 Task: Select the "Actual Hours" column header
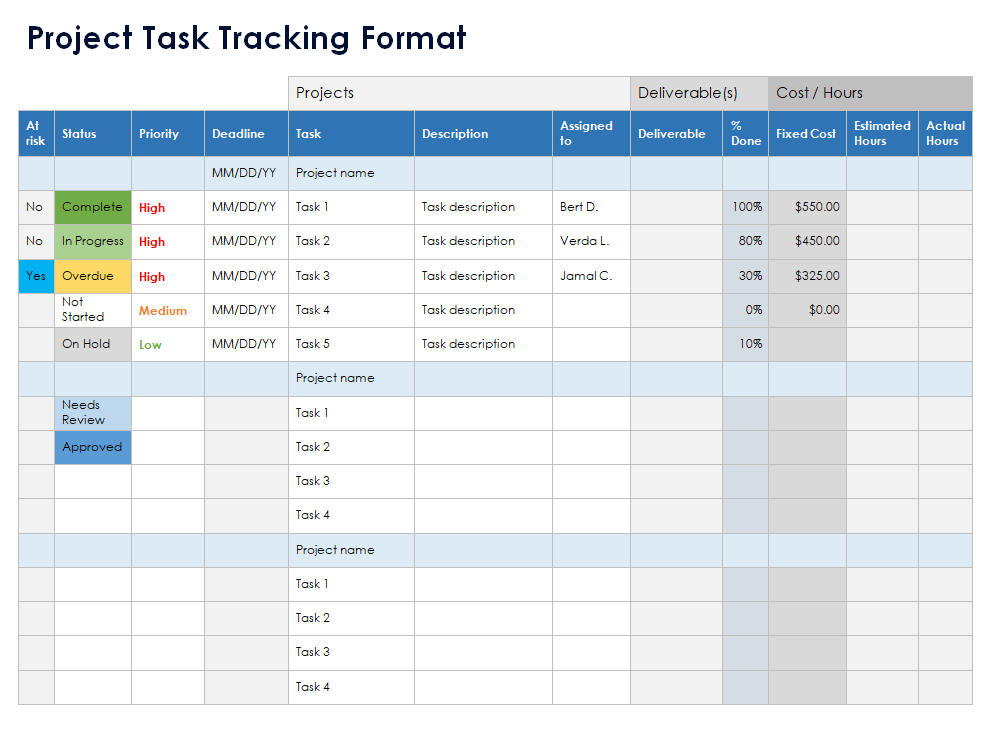[945, 133]
